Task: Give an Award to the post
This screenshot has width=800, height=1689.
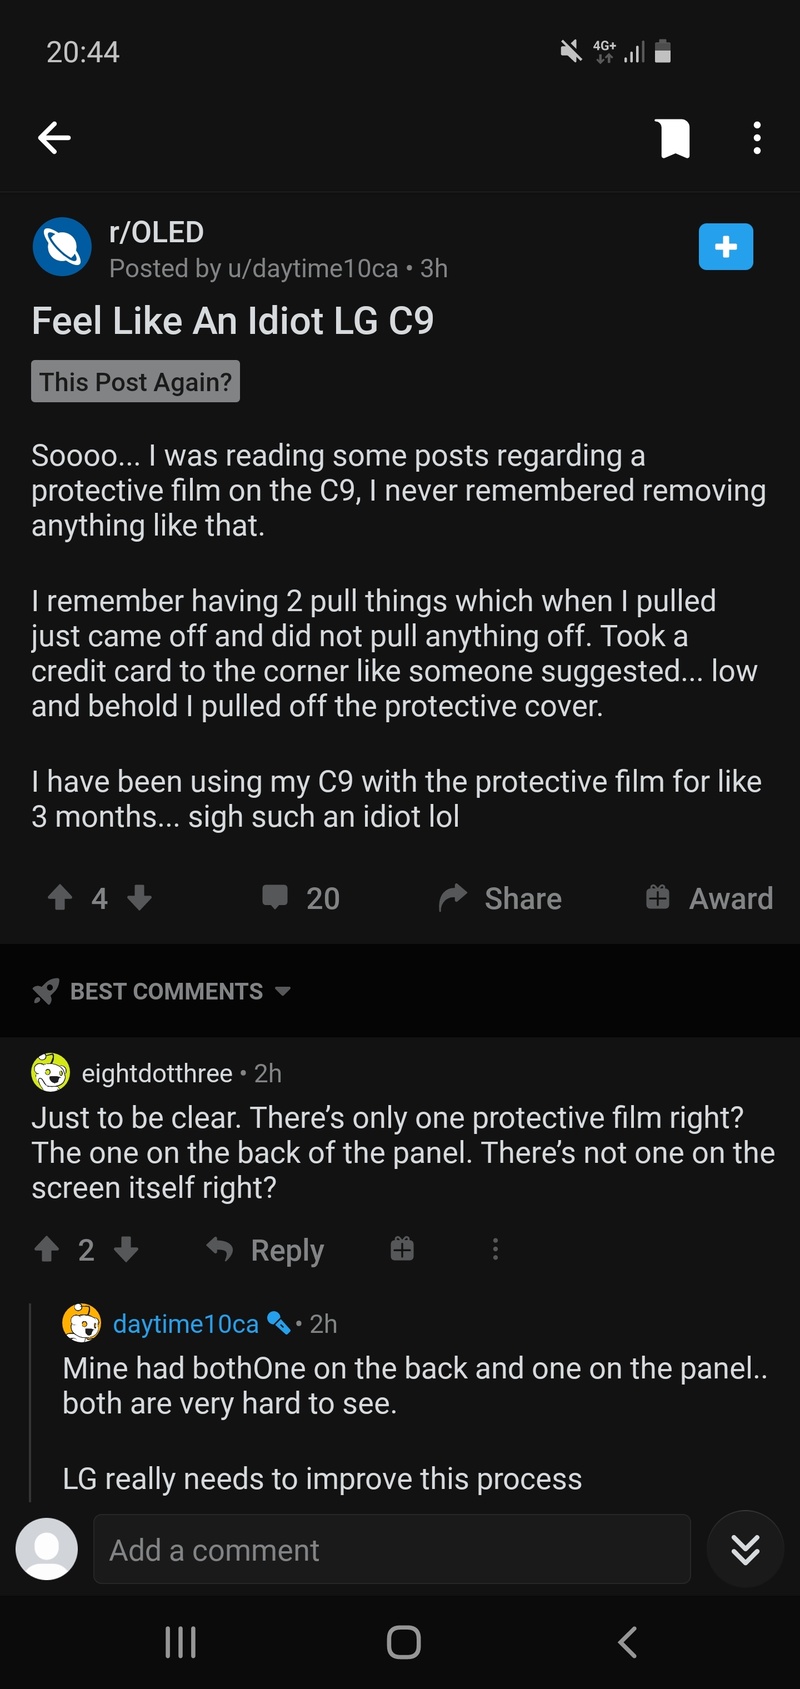Action: pos(709,897)
